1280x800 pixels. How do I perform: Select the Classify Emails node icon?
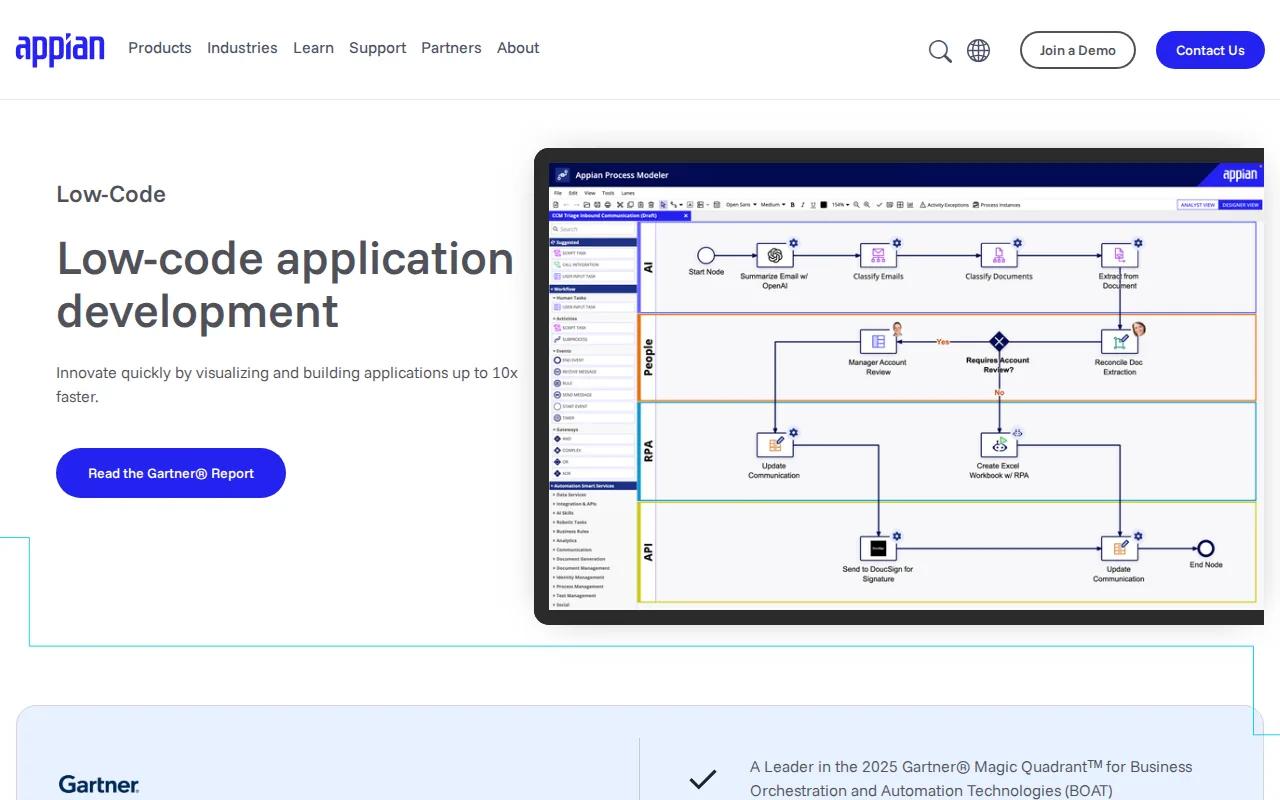(878, 256)
